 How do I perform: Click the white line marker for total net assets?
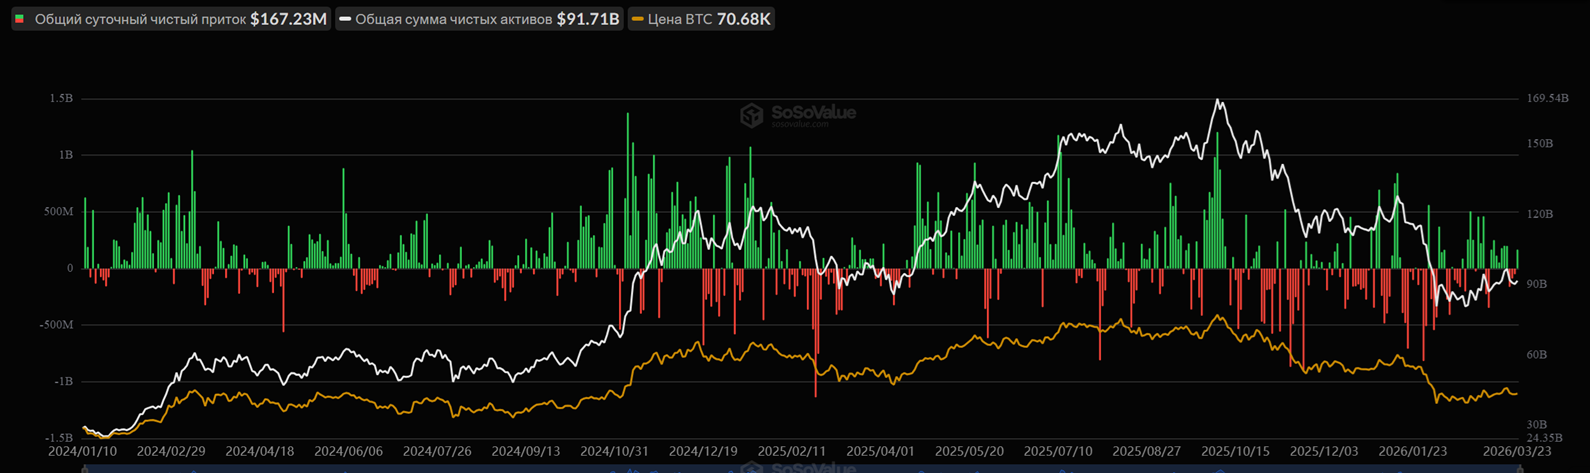coord(345,19)
